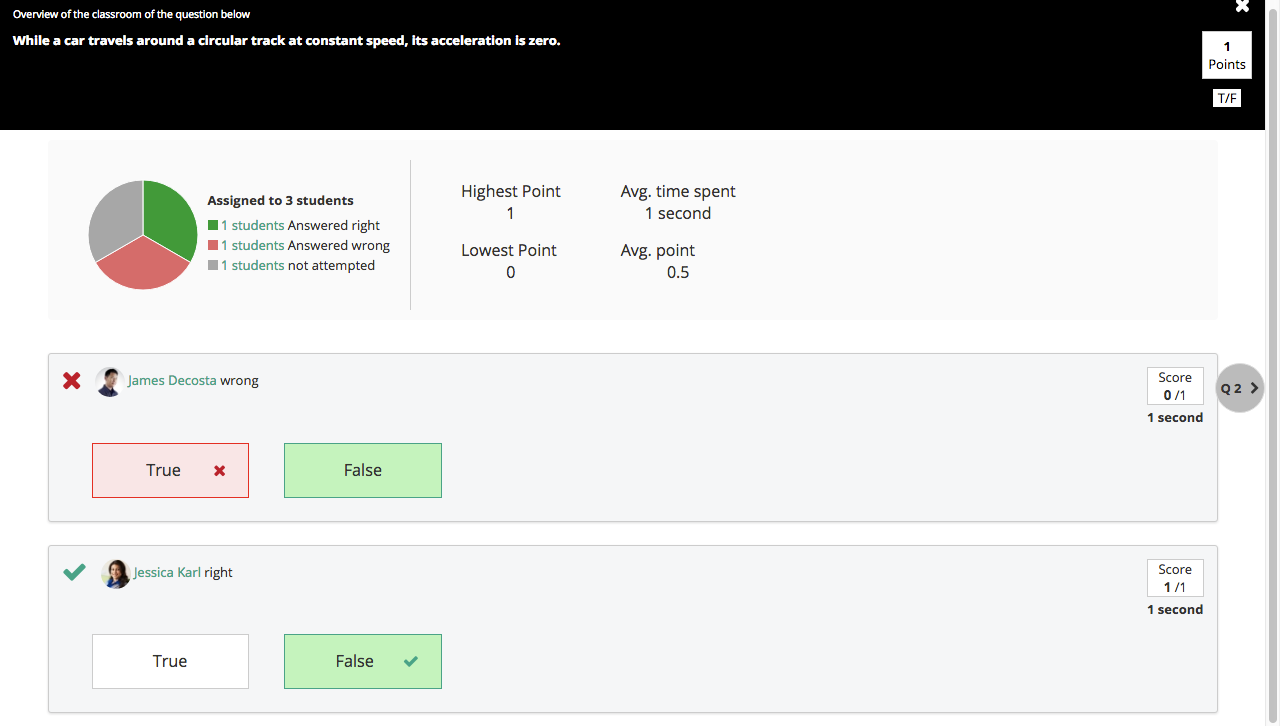Open Jessica Karl's profile avatar
1280x726 pixels.
(x=116, y=573)
